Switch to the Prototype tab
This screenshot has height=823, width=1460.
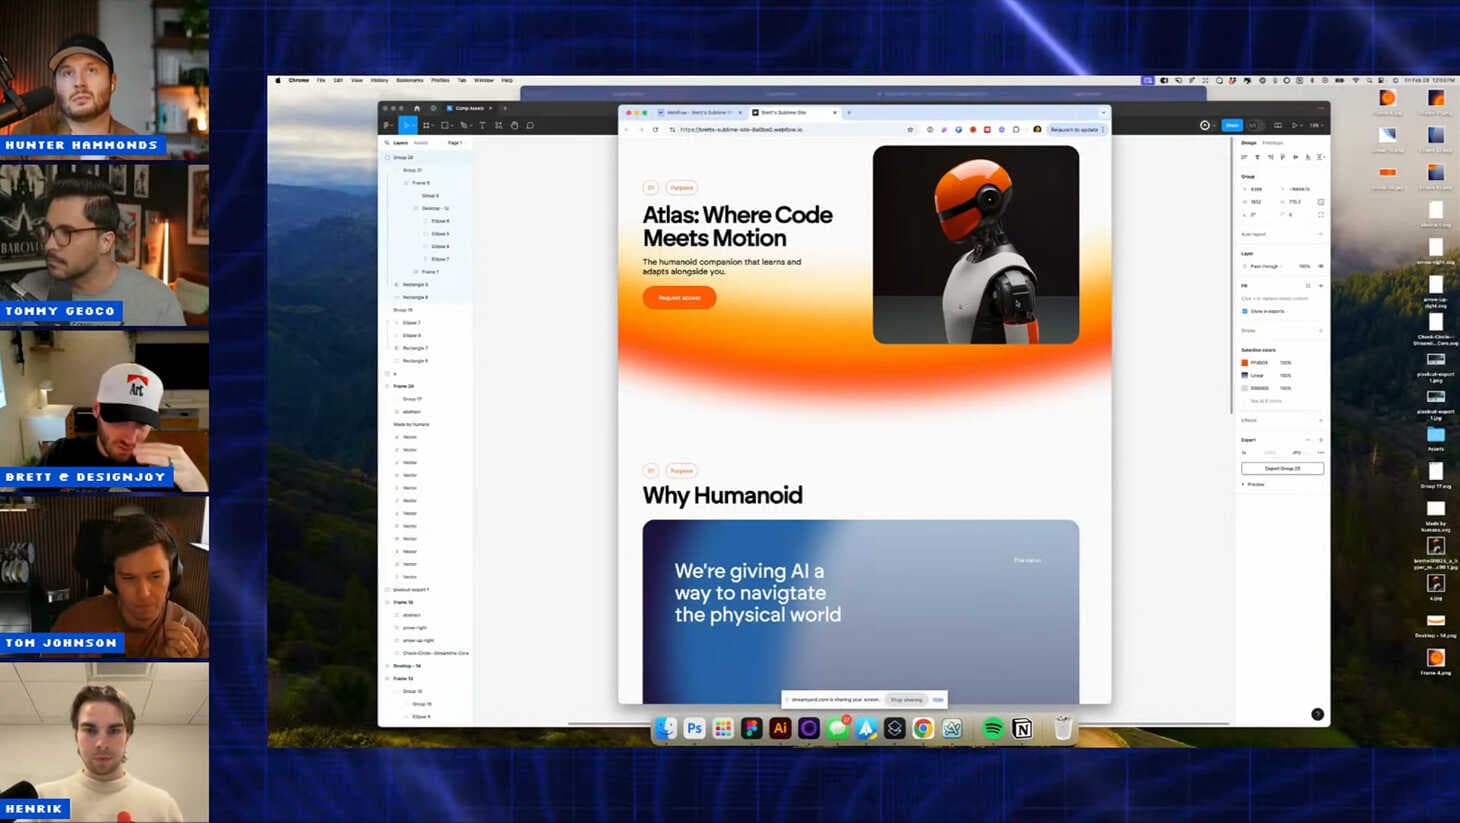(1272, 143)
